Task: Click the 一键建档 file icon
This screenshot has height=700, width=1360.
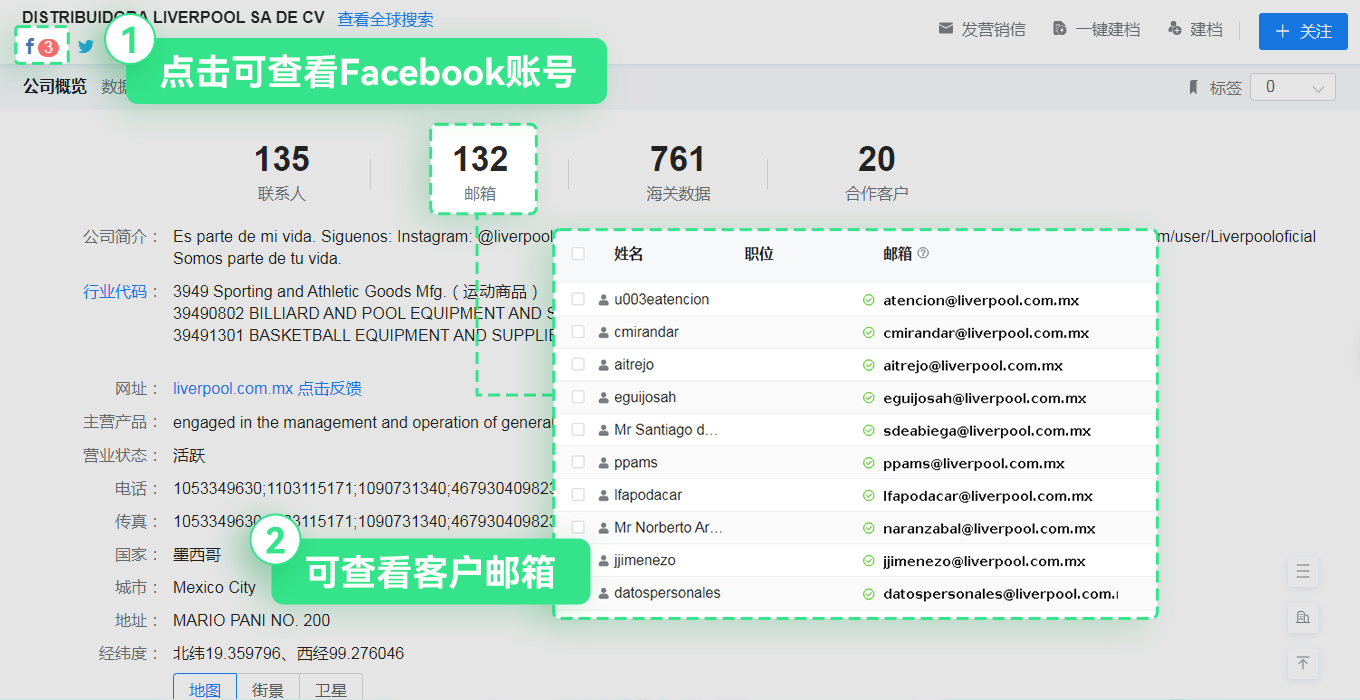Action: (x=1060, y=29)
